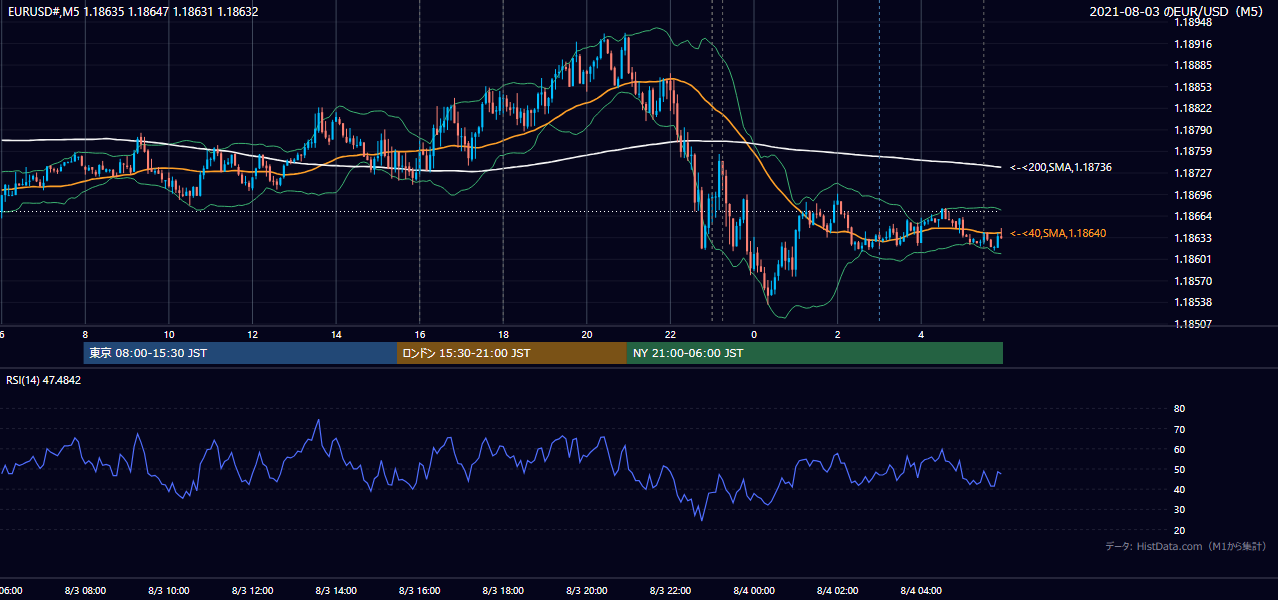The image size is (1278, 600).
Task: Select the 東京 08:00-15:30 JST session bar
Action: (x=240, y=353)
